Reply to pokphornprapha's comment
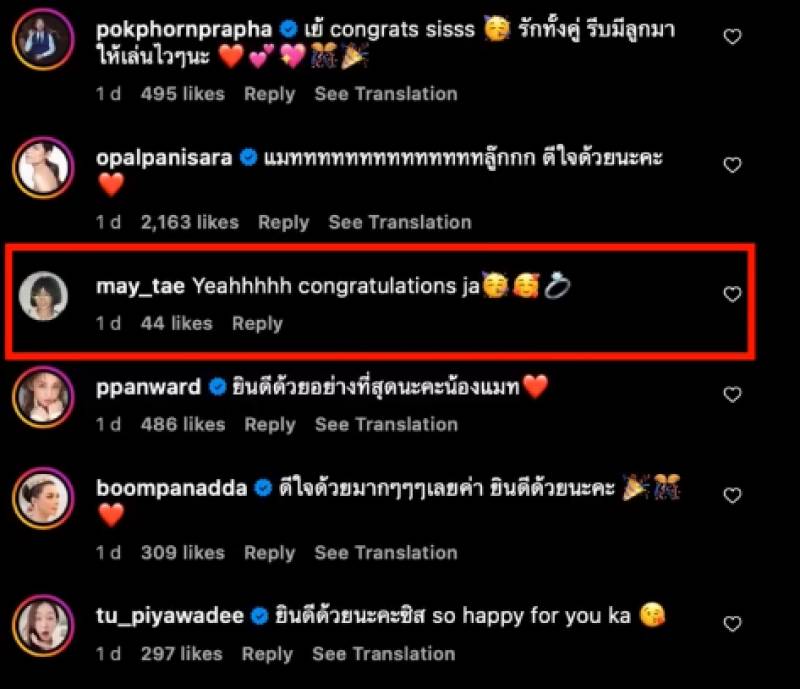Image resolution: width=800 pixels, height=689 pixels. (269, 94)
